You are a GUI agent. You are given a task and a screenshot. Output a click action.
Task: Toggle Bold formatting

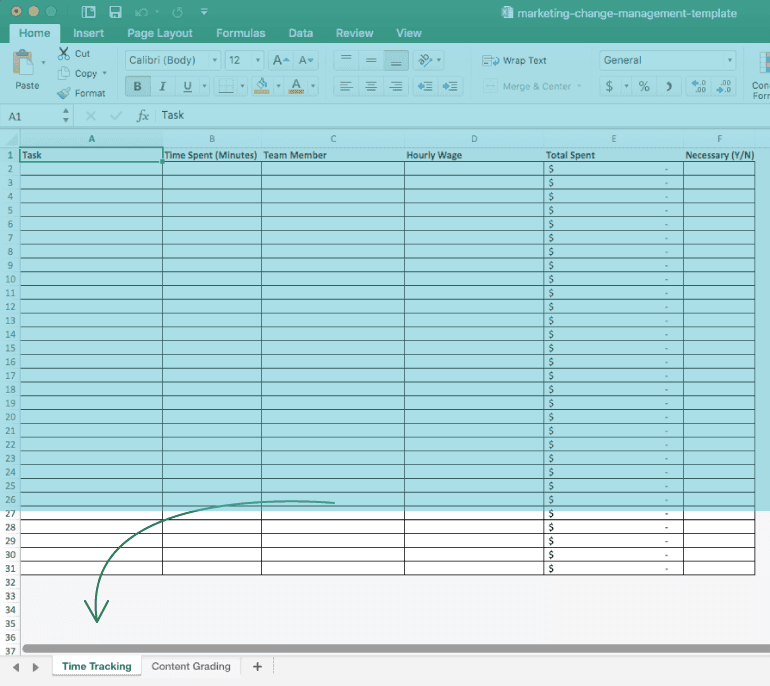138,87
